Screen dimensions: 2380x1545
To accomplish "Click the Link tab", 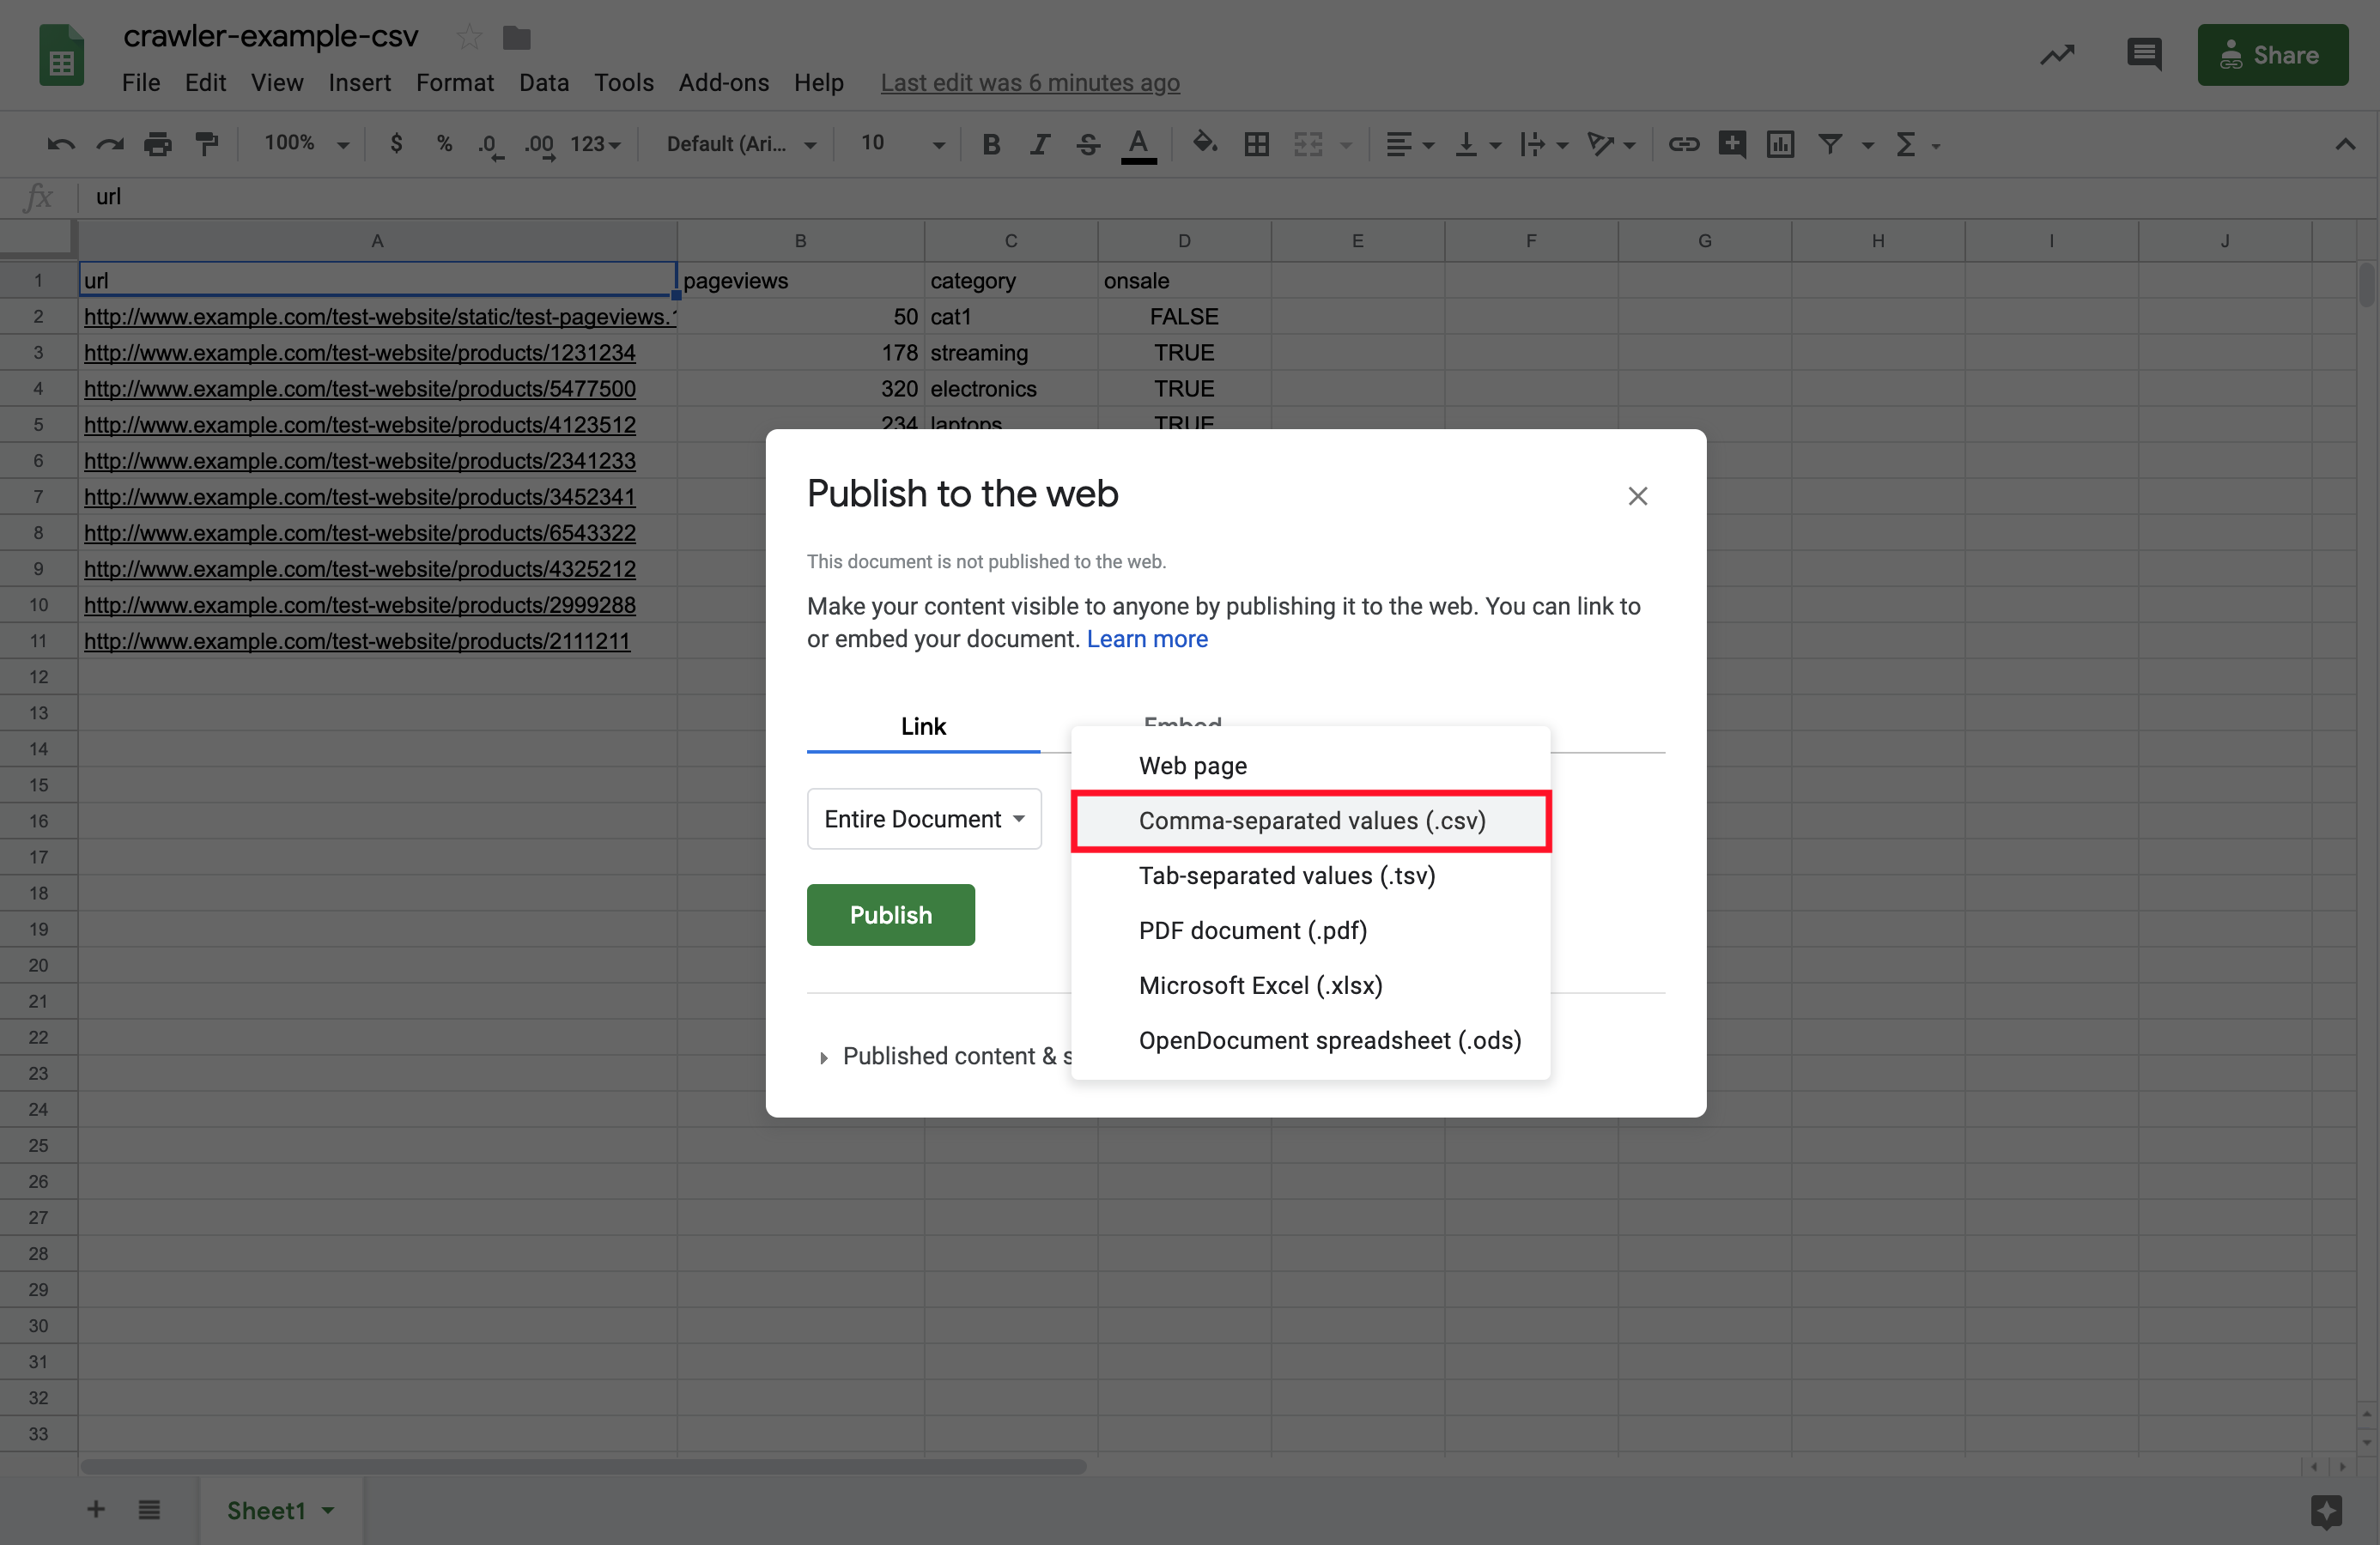I will tap(925, 724).
